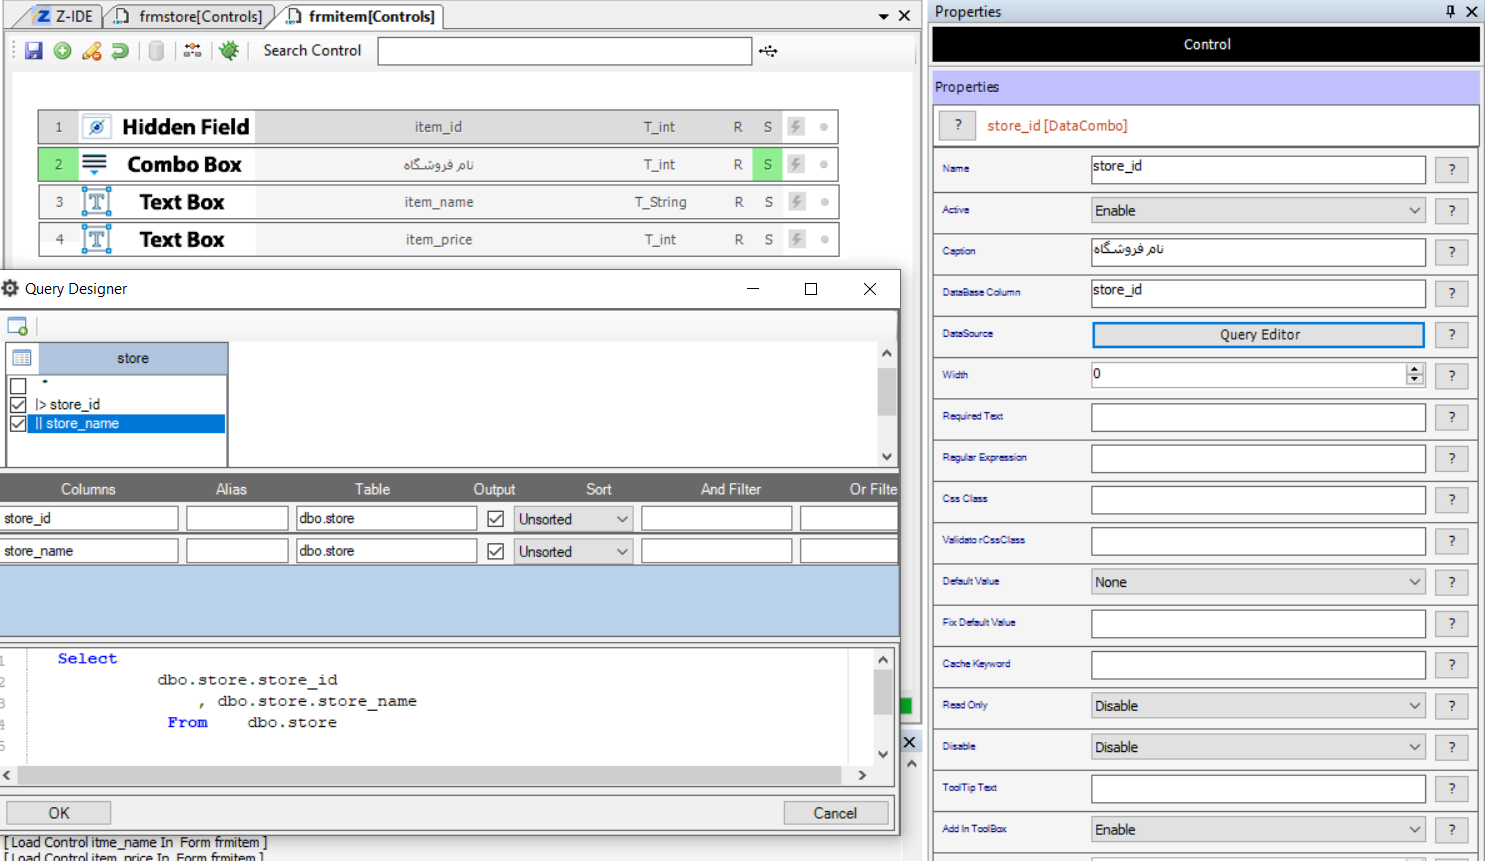
Task: Click the help button beside store_id [DataCombo]
Action: [958, 125]
